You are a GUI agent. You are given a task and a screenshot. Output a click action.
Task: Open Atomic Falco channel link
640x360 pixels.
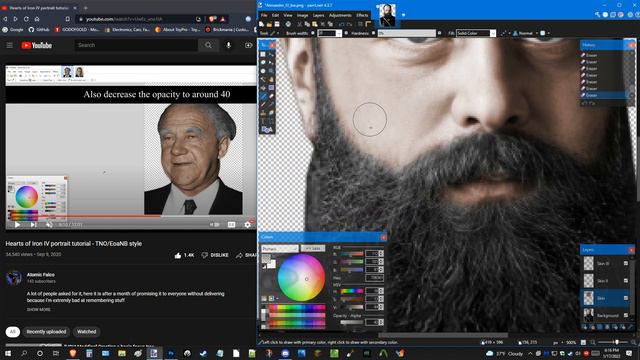tap(40, 275)
